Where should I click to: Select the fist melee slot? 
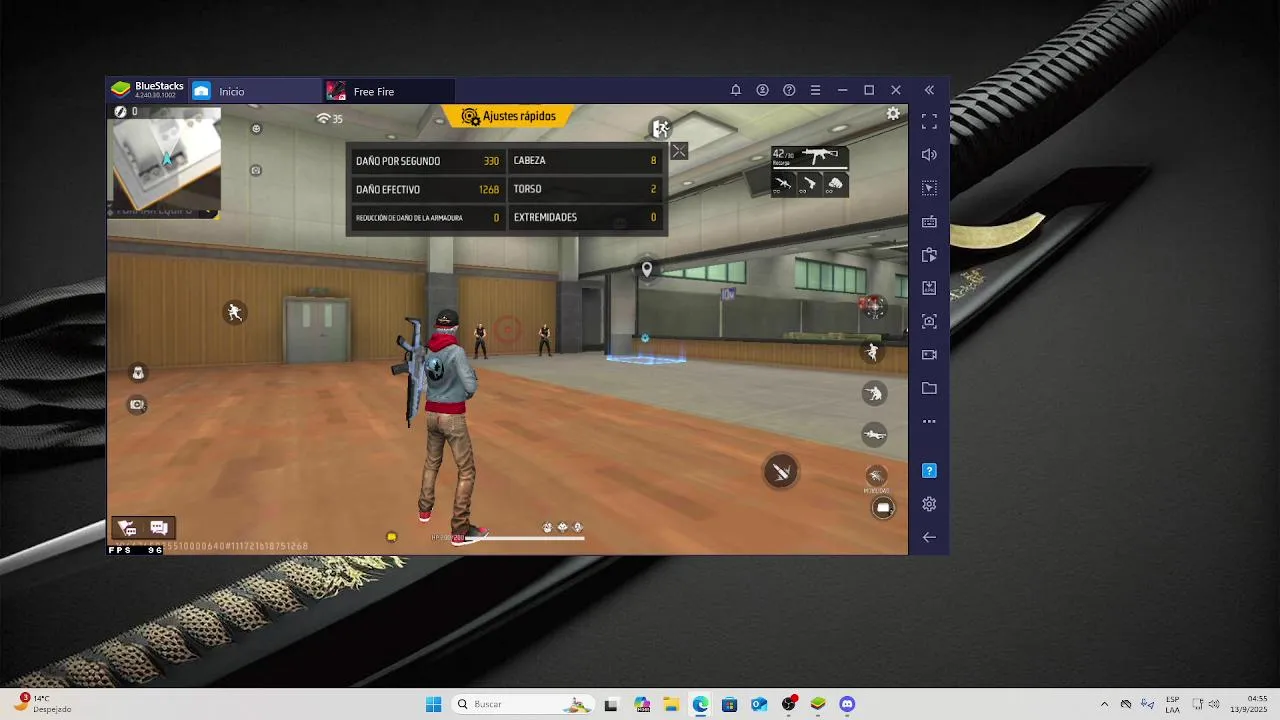click(x=835, y=184)
